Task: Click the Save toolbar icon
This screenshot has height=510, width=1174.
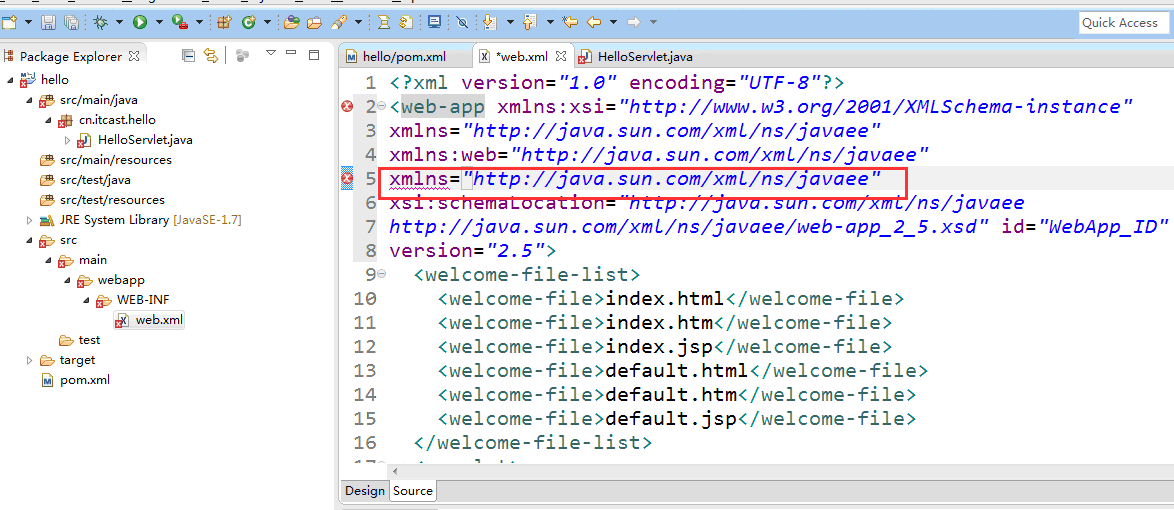Action: point(49,22)
